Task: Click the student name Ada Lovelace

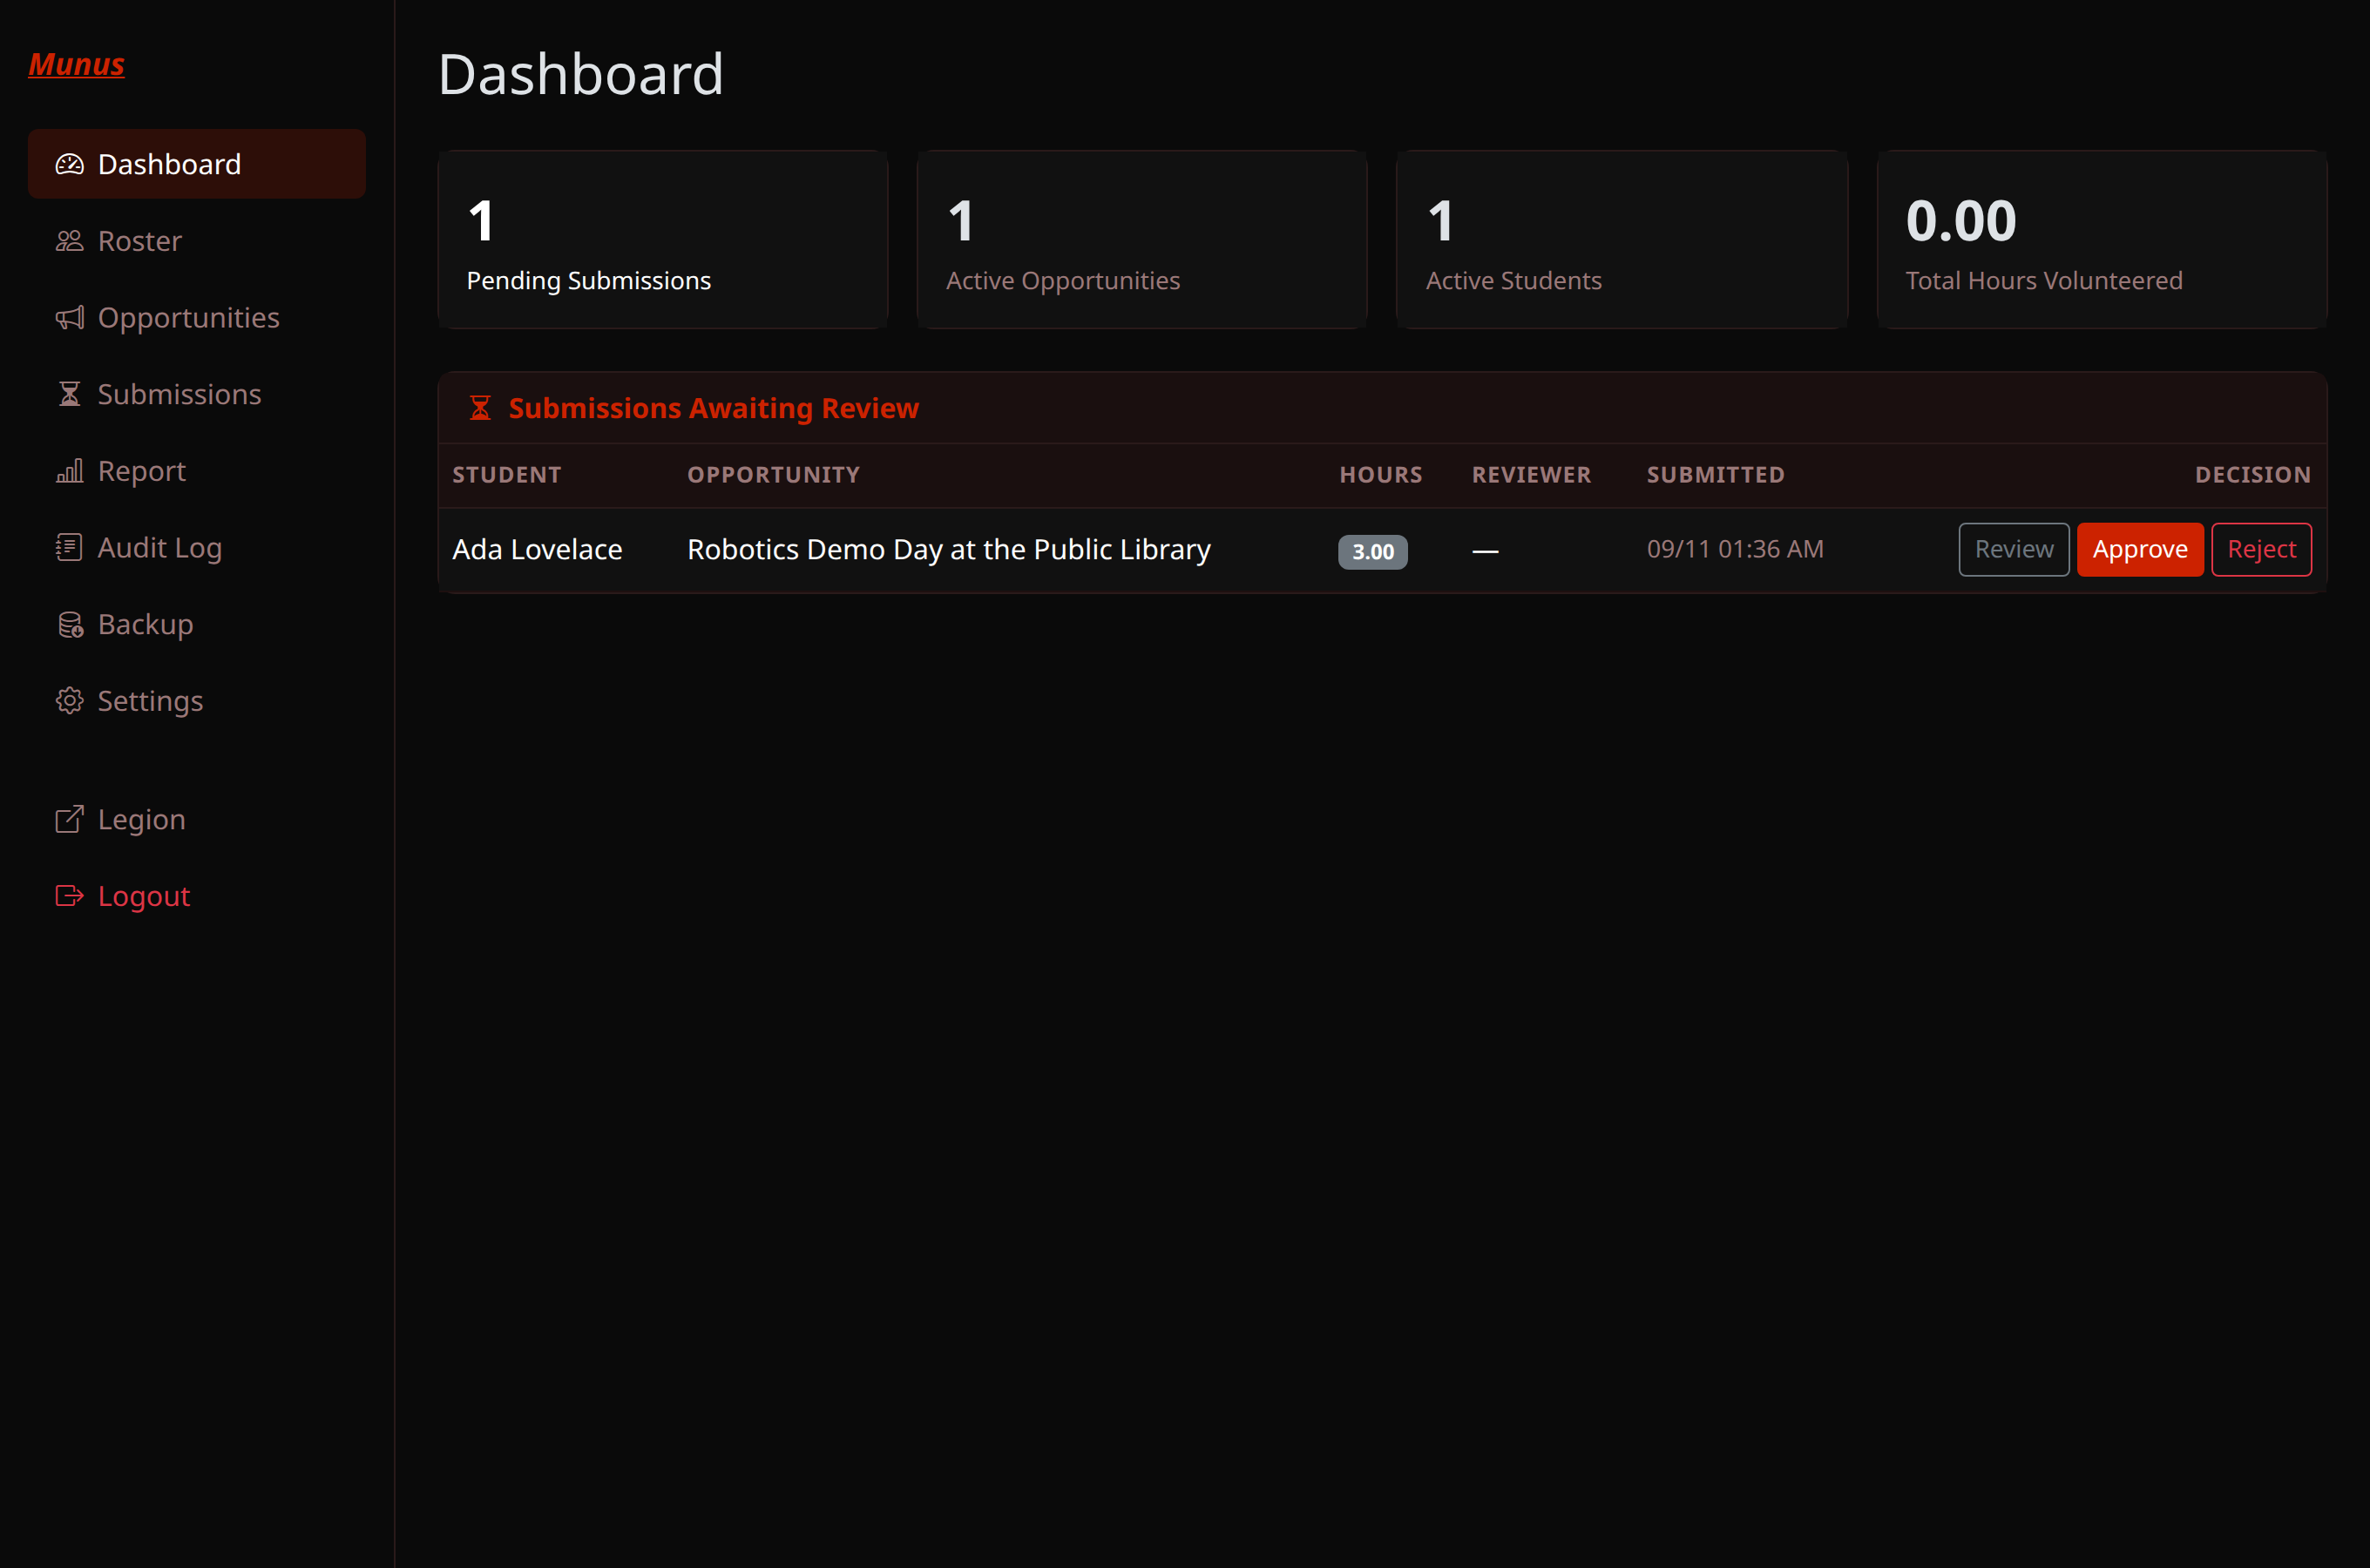Action: pos(537,550)
